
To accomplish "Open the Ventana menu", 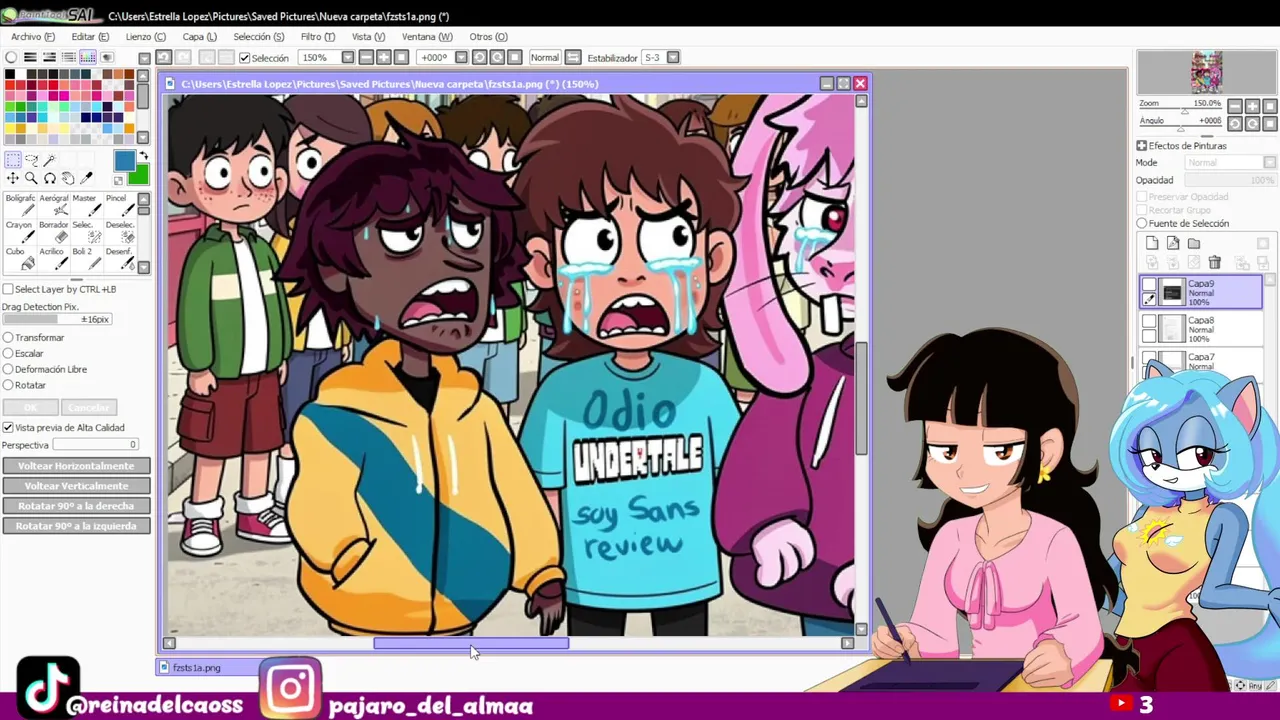I will pos(427,37).
